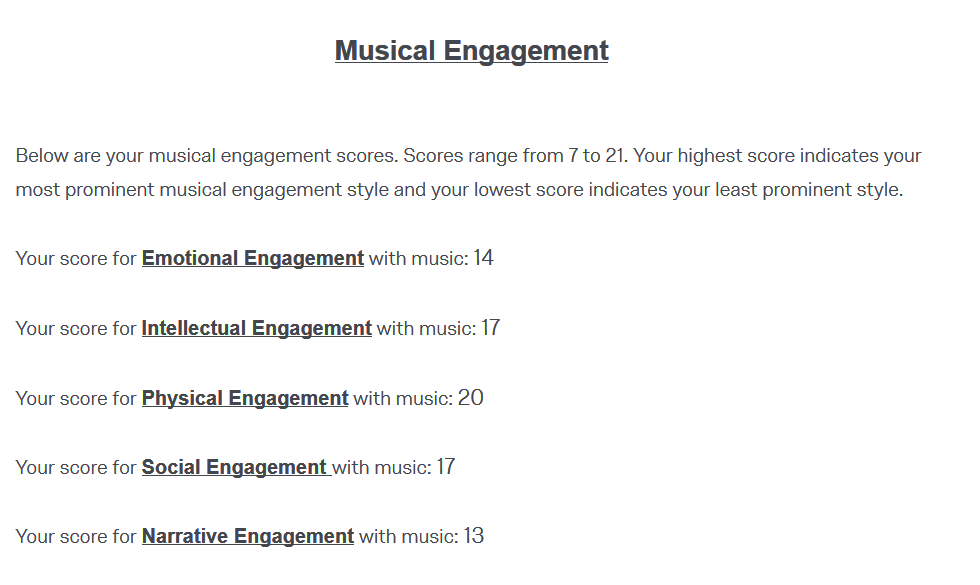
Task: Click 'with music:' after Intellectual Engagement
Action: pos(426,328)
